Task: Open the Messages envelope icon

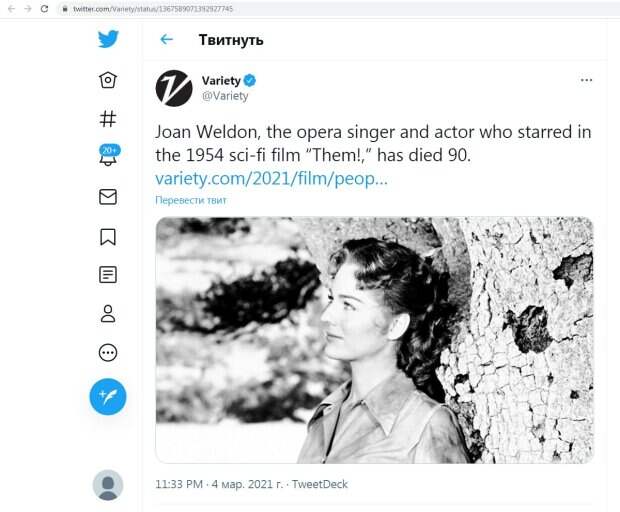Action: pyautogui.click(x=108, y=197)
